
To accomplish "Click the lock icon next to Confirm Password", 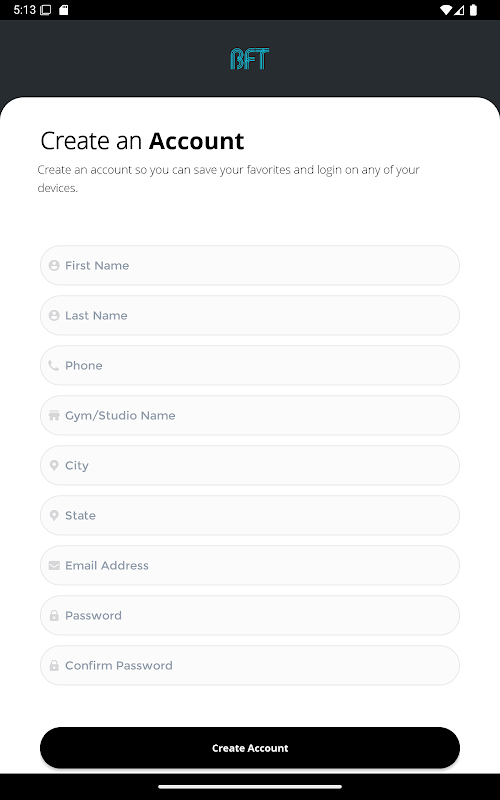I will pyautogui.click(x=54, y=665).
